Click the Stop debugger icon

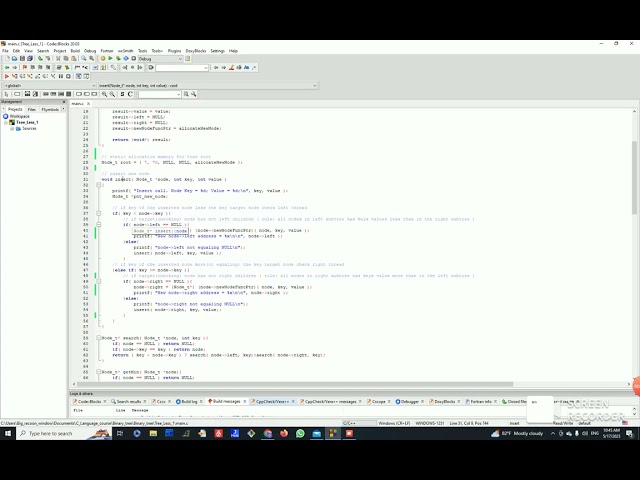68,76
